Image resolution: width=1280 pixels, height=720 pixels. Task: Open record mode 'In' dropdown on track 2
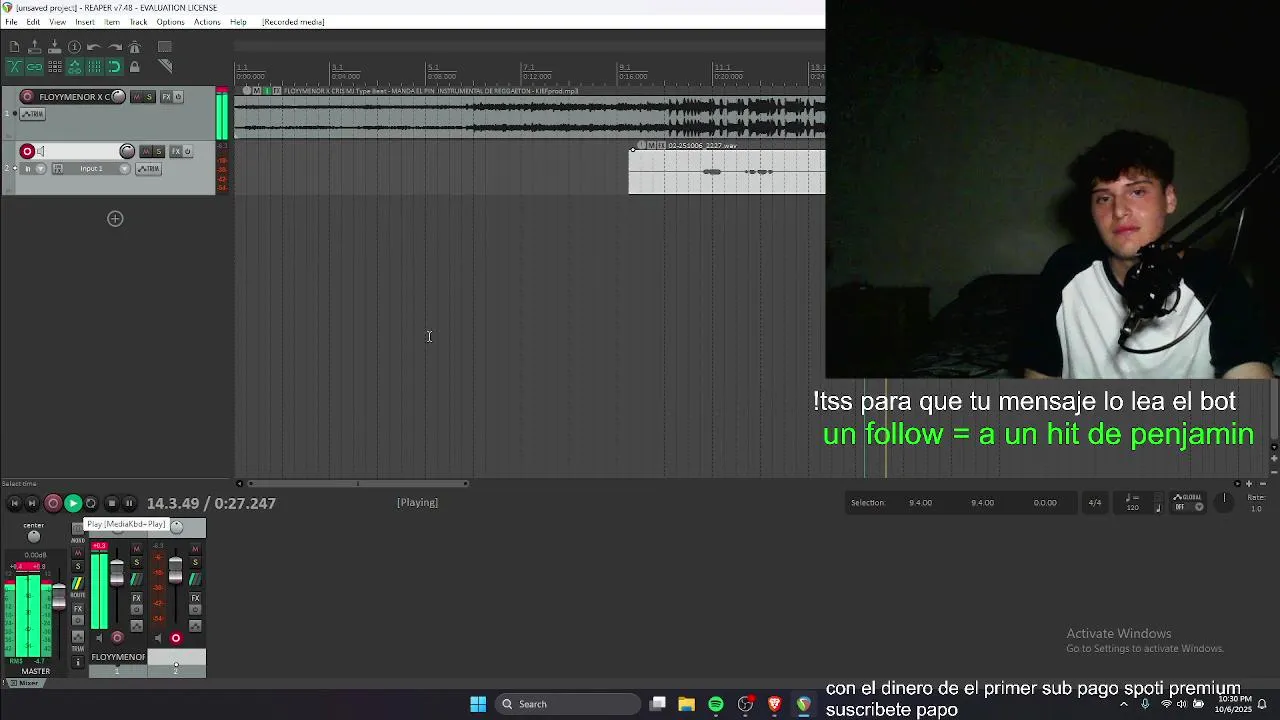(33, 168)
